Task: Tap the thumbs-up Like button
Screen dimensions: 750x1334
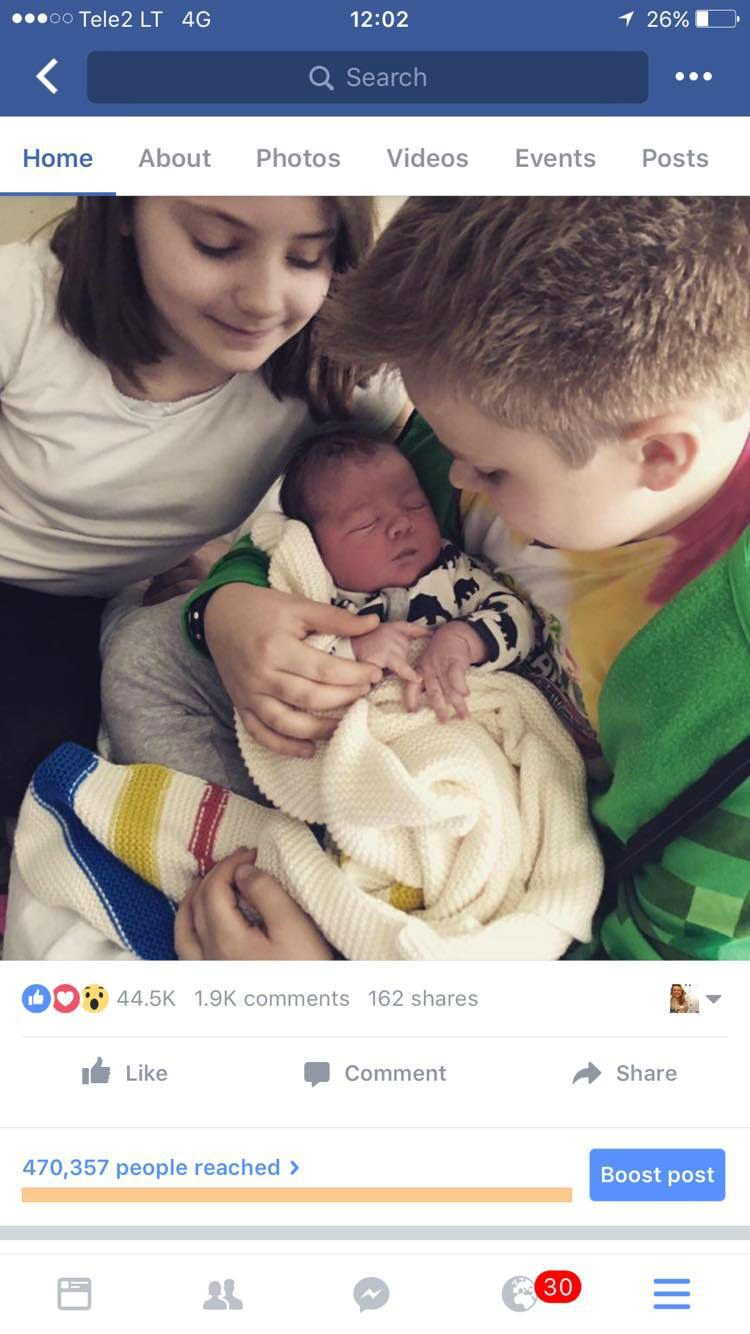Action: click(x=125, y=1073)
